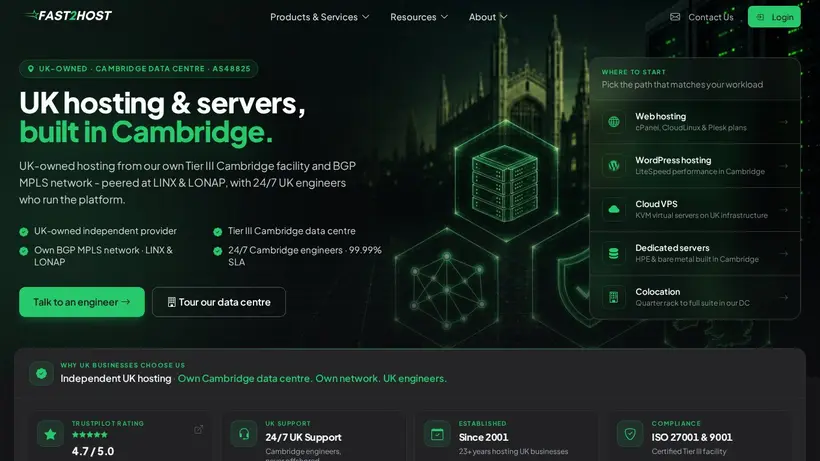Click the arrow on the Colocation row

pos(783,297)
